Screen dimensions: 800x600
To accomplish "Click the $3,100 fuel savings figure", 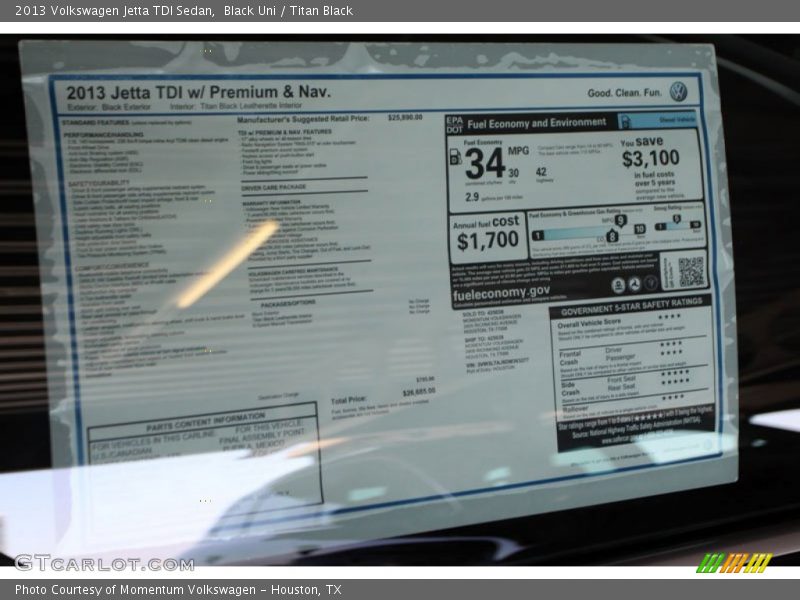I will pyautogui.click(x=650, y=158).
